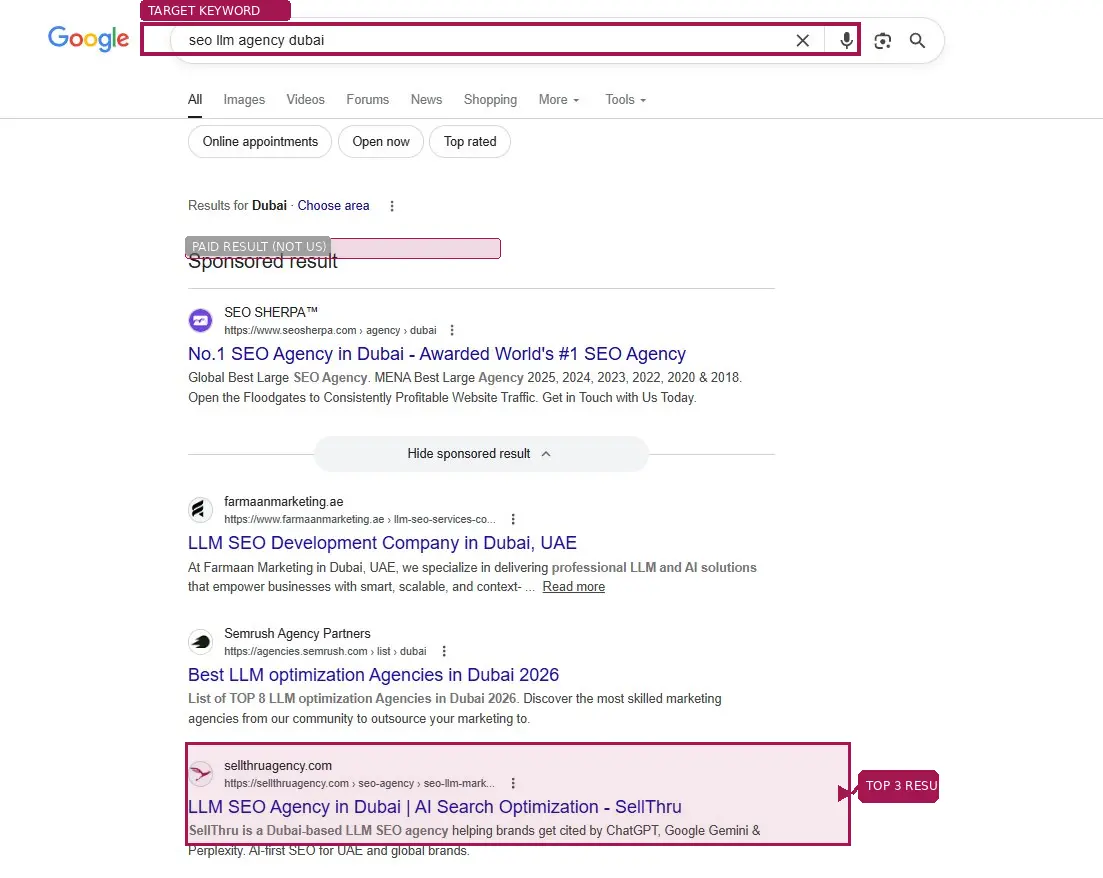Click the Semrush Agency Partners favicon
1103x878 pixels.
click(x=200, y=642)
